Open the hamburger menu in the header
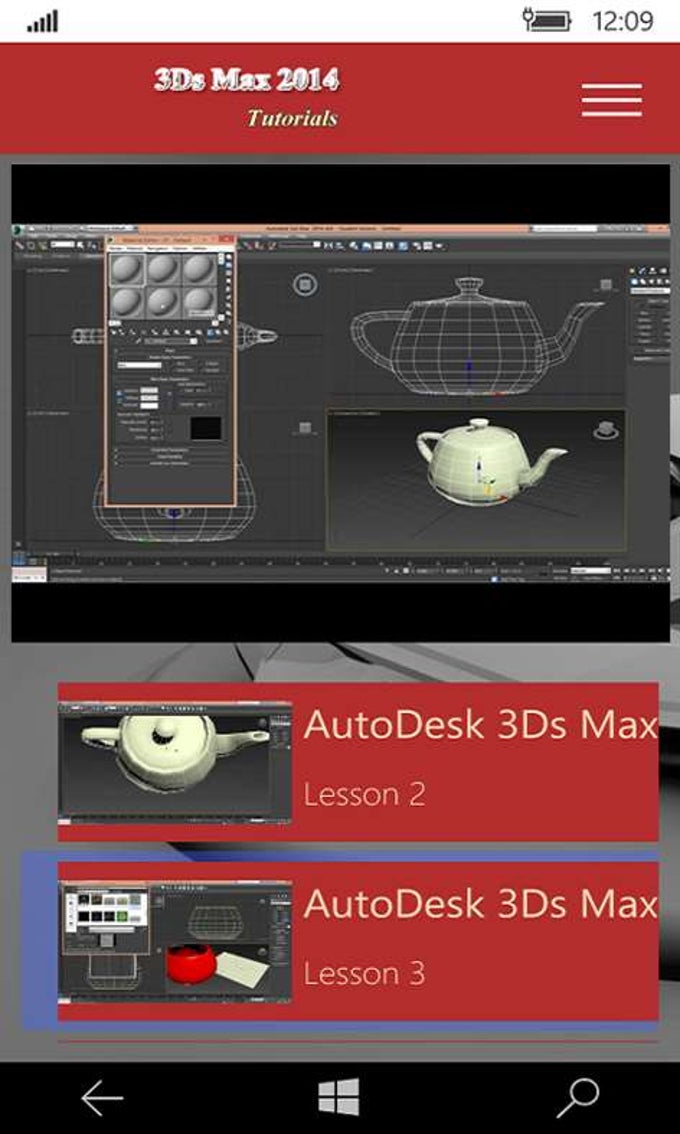 pos(611,100)
